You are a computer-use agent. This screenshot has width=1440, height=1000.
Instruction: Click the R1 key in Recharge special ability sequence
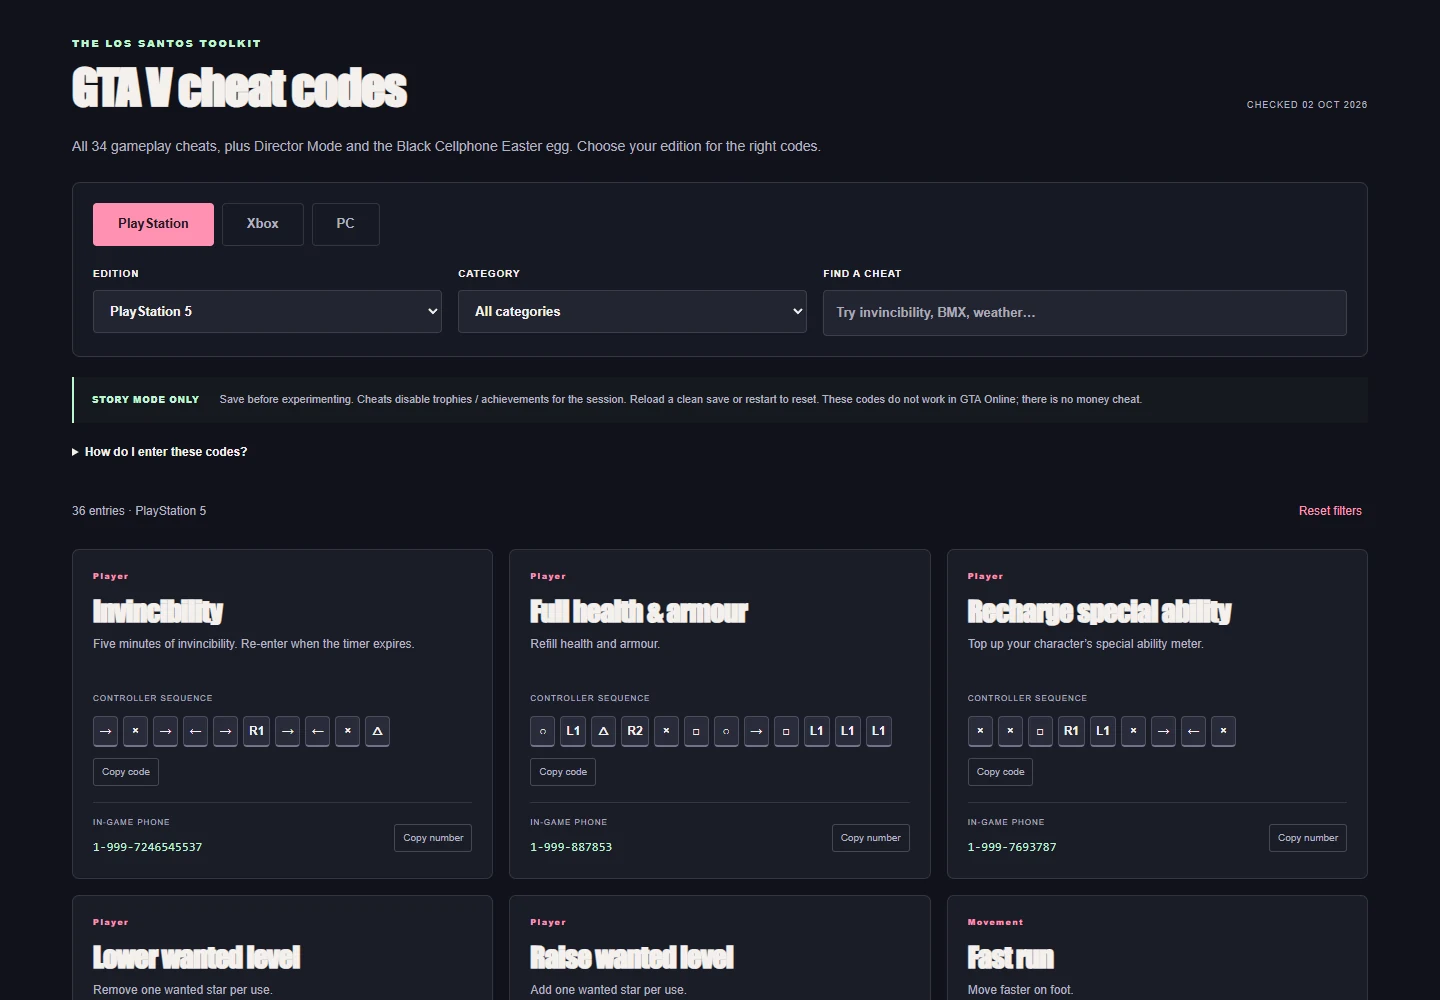click(x=1071, y=731)
